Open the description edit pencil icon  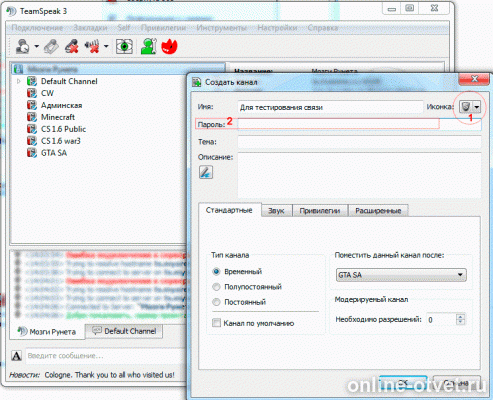coord(206,172)
